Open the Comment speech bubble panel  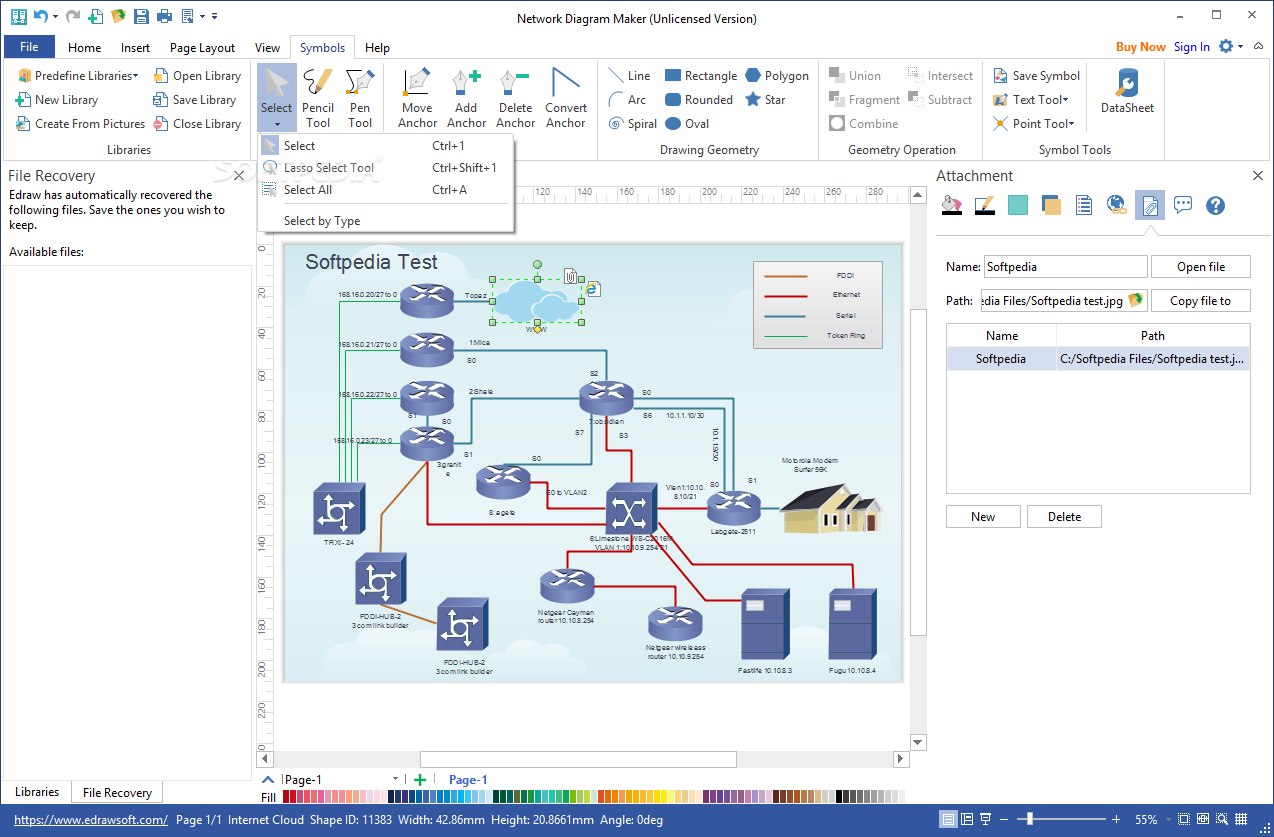[x=1183, y=205]
